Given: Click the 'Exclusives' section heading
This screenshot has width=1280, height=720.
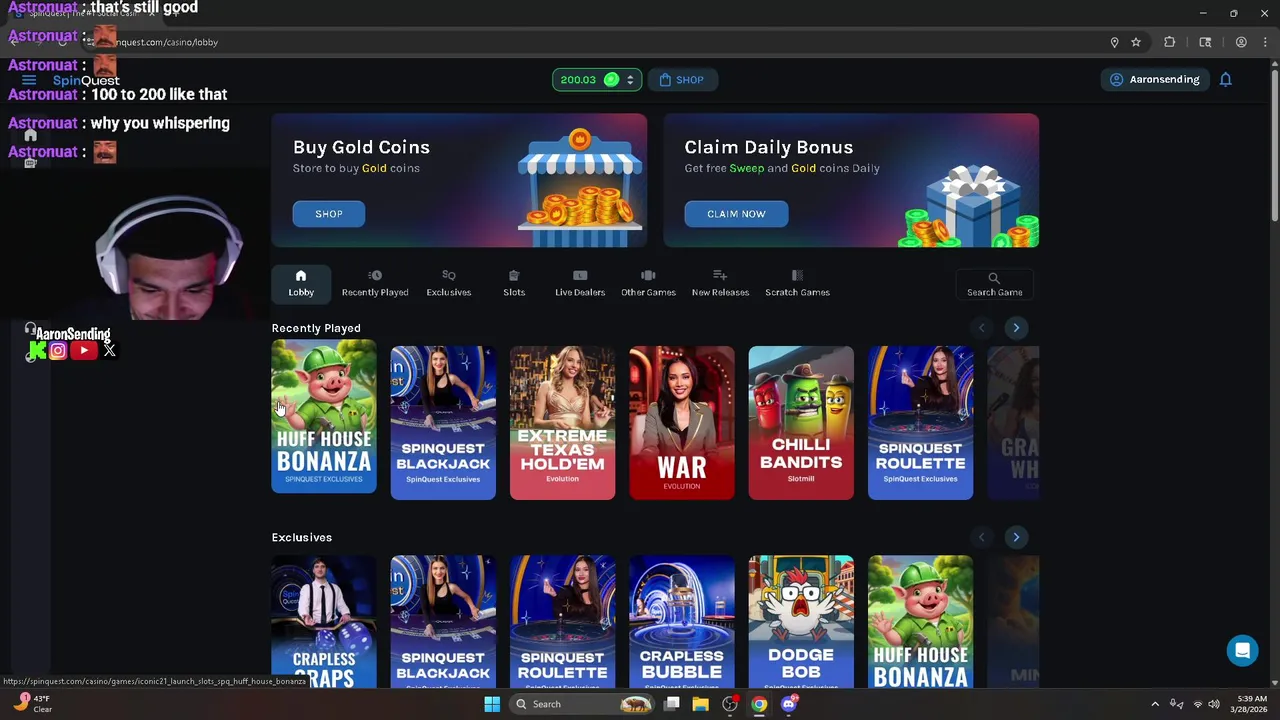Looking at the screenshot, I should pyautogui.click(x=301, y=538).
